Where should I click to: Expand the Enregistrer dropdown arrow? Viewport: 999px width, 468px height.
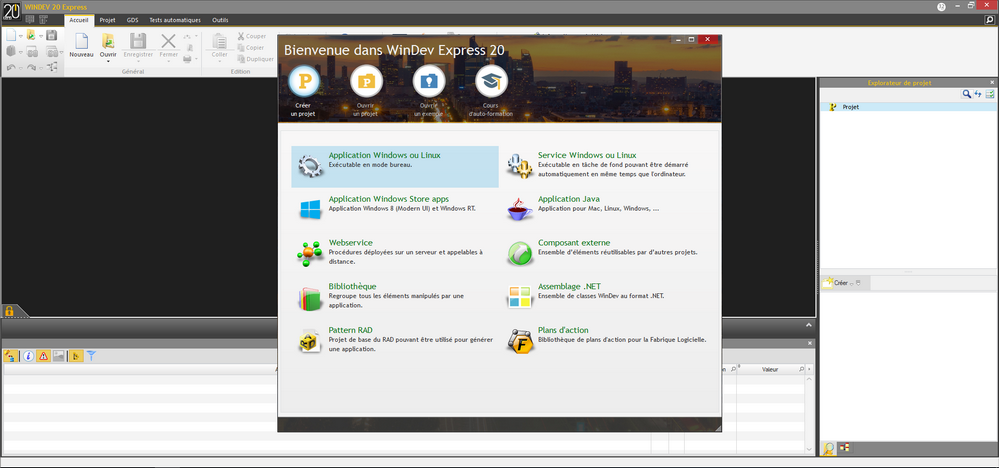138,61
